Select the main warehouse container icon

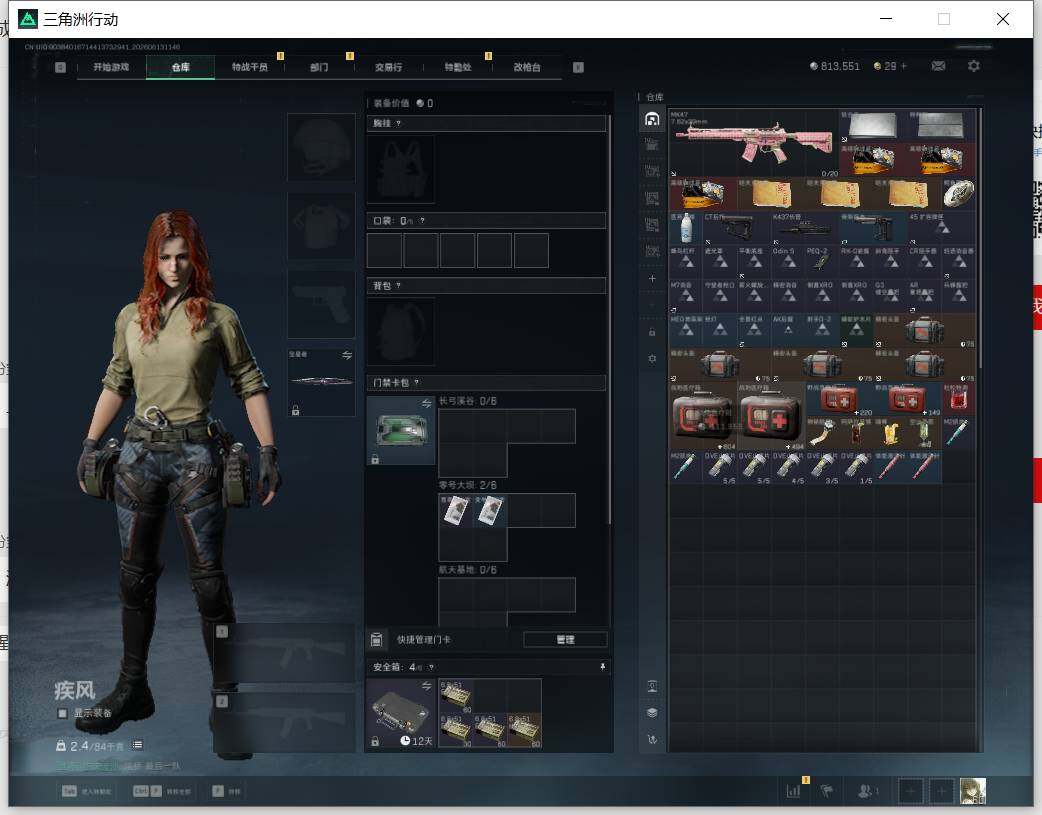click(652, 119)
